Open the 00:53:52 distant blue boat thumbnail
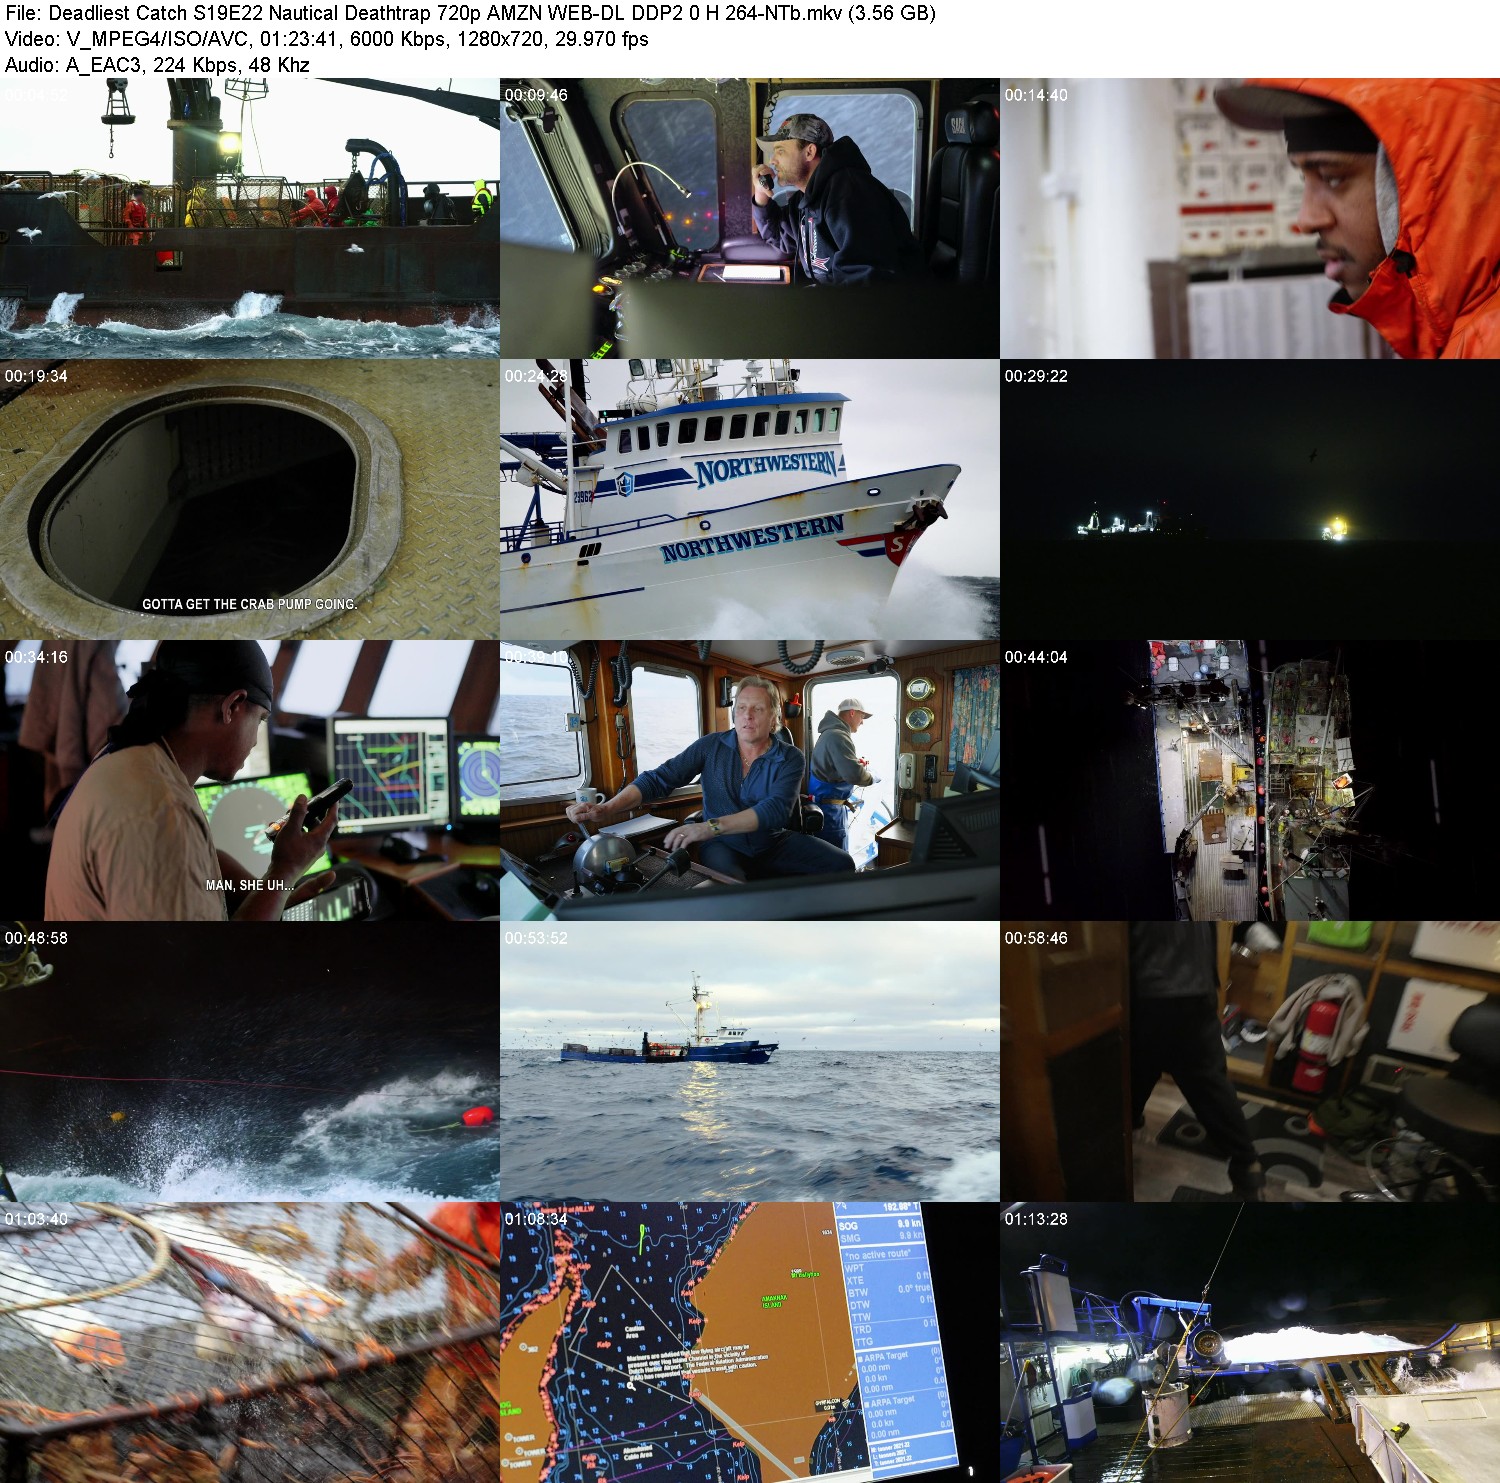 [750, 1061]
